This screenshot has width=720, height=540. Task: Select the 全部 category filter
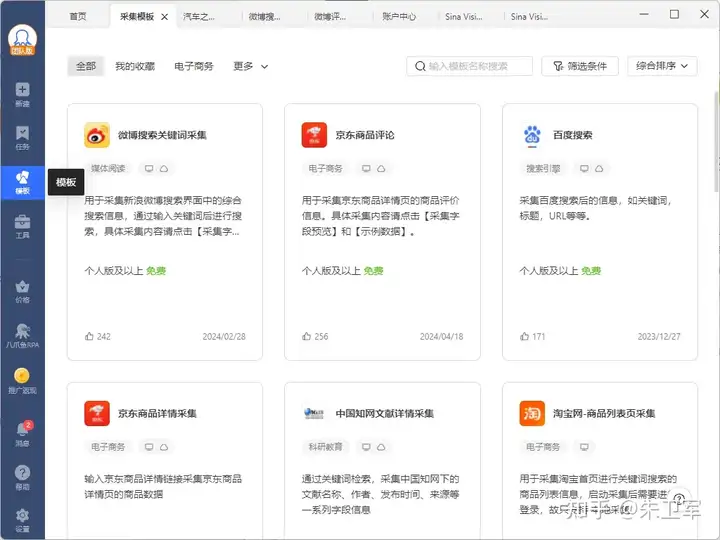(86, 66)
